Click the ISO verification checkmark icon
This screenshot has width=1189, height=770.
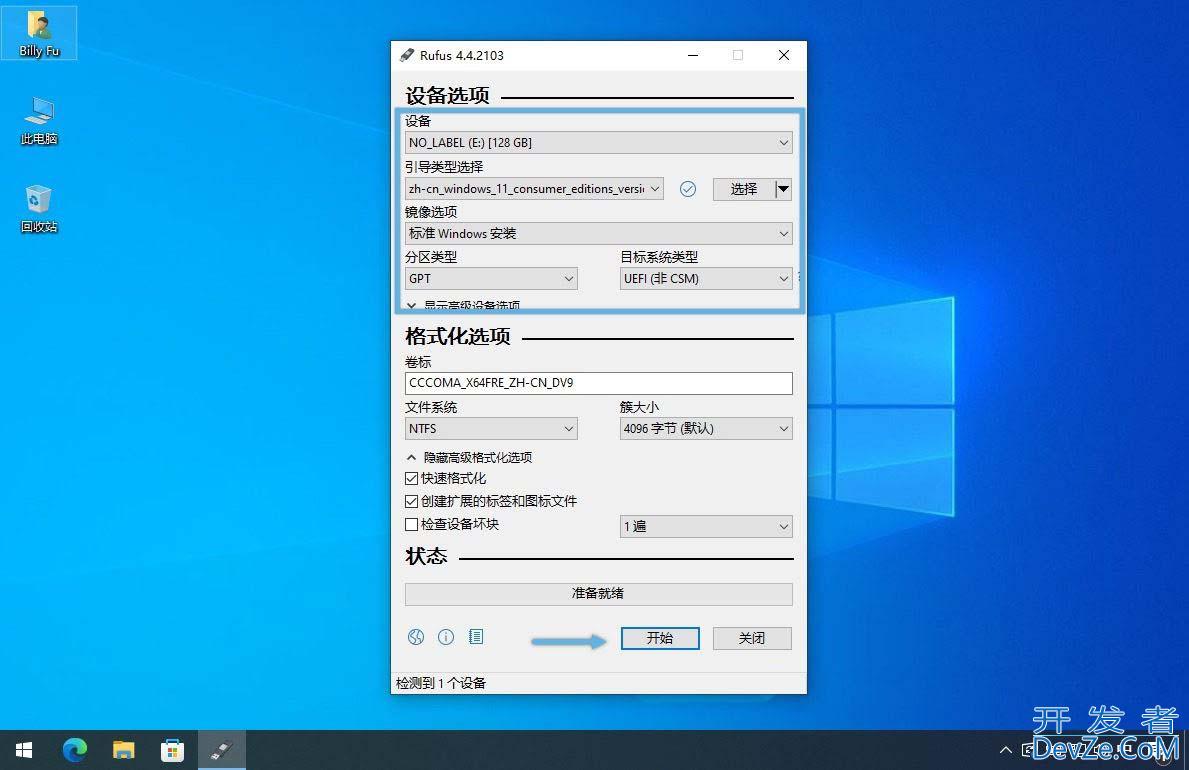(x=688, y=189)
